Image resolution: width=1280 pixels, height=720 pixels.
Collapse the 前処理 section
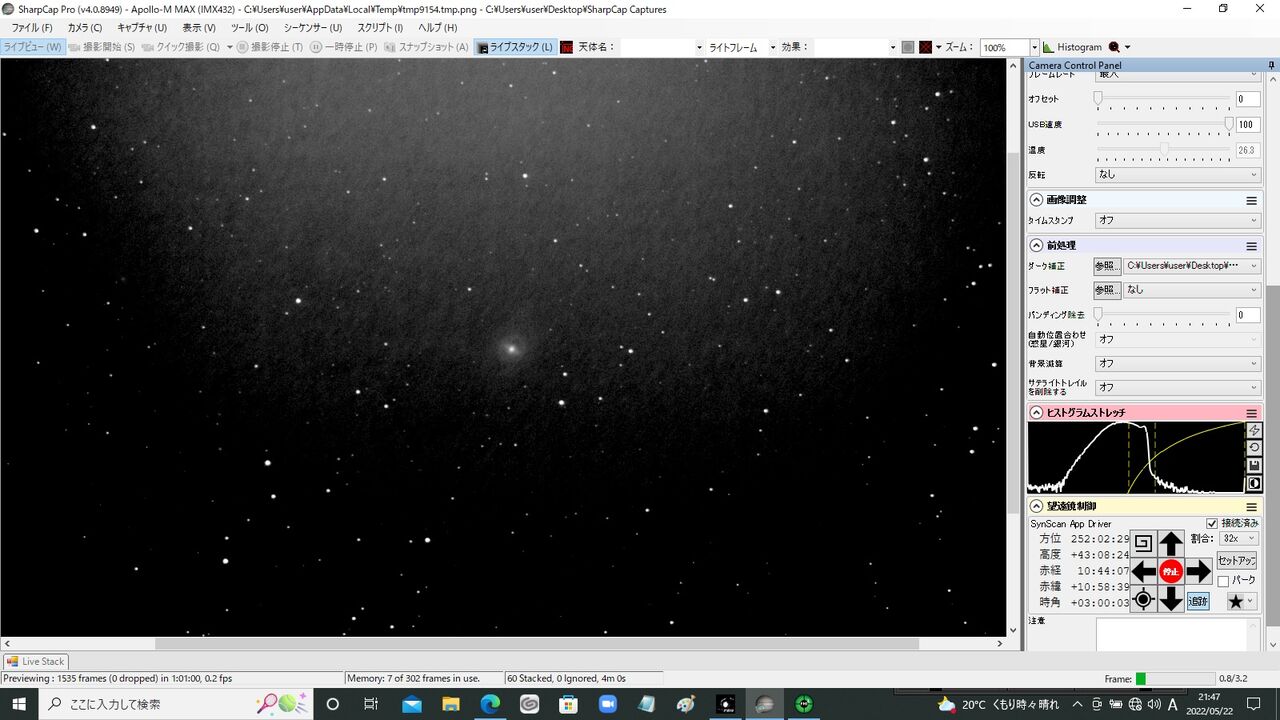[x=1036, y=246]
